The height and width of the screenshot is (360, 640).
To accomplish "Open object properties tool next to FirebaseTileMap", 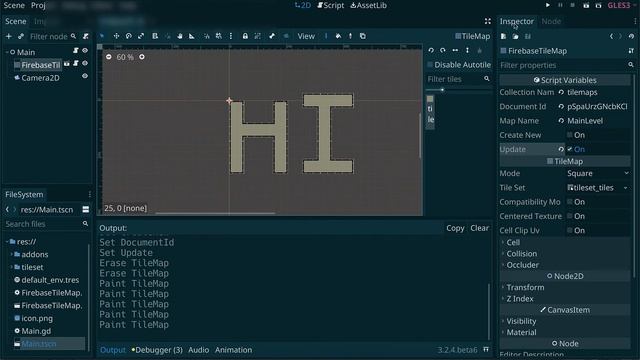I will (631, 51).
